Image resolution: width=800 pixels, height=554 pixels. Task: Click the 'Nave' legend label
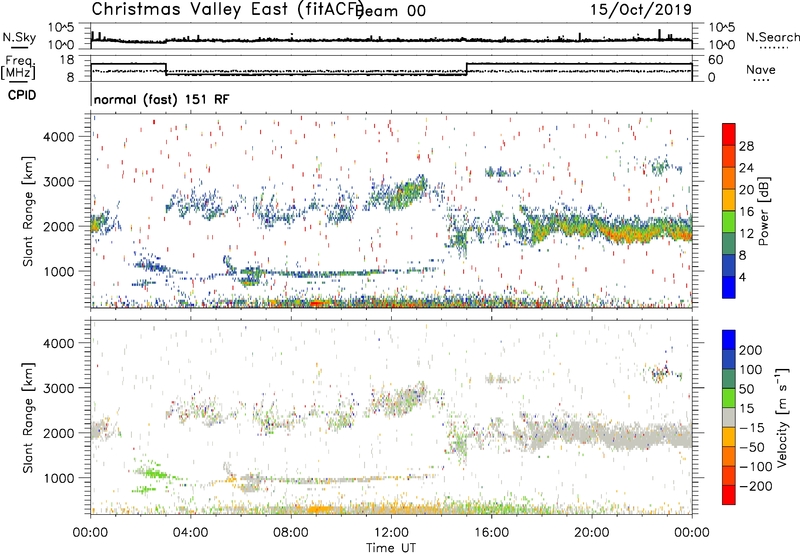pyautogui.click(x=761, y=70)
